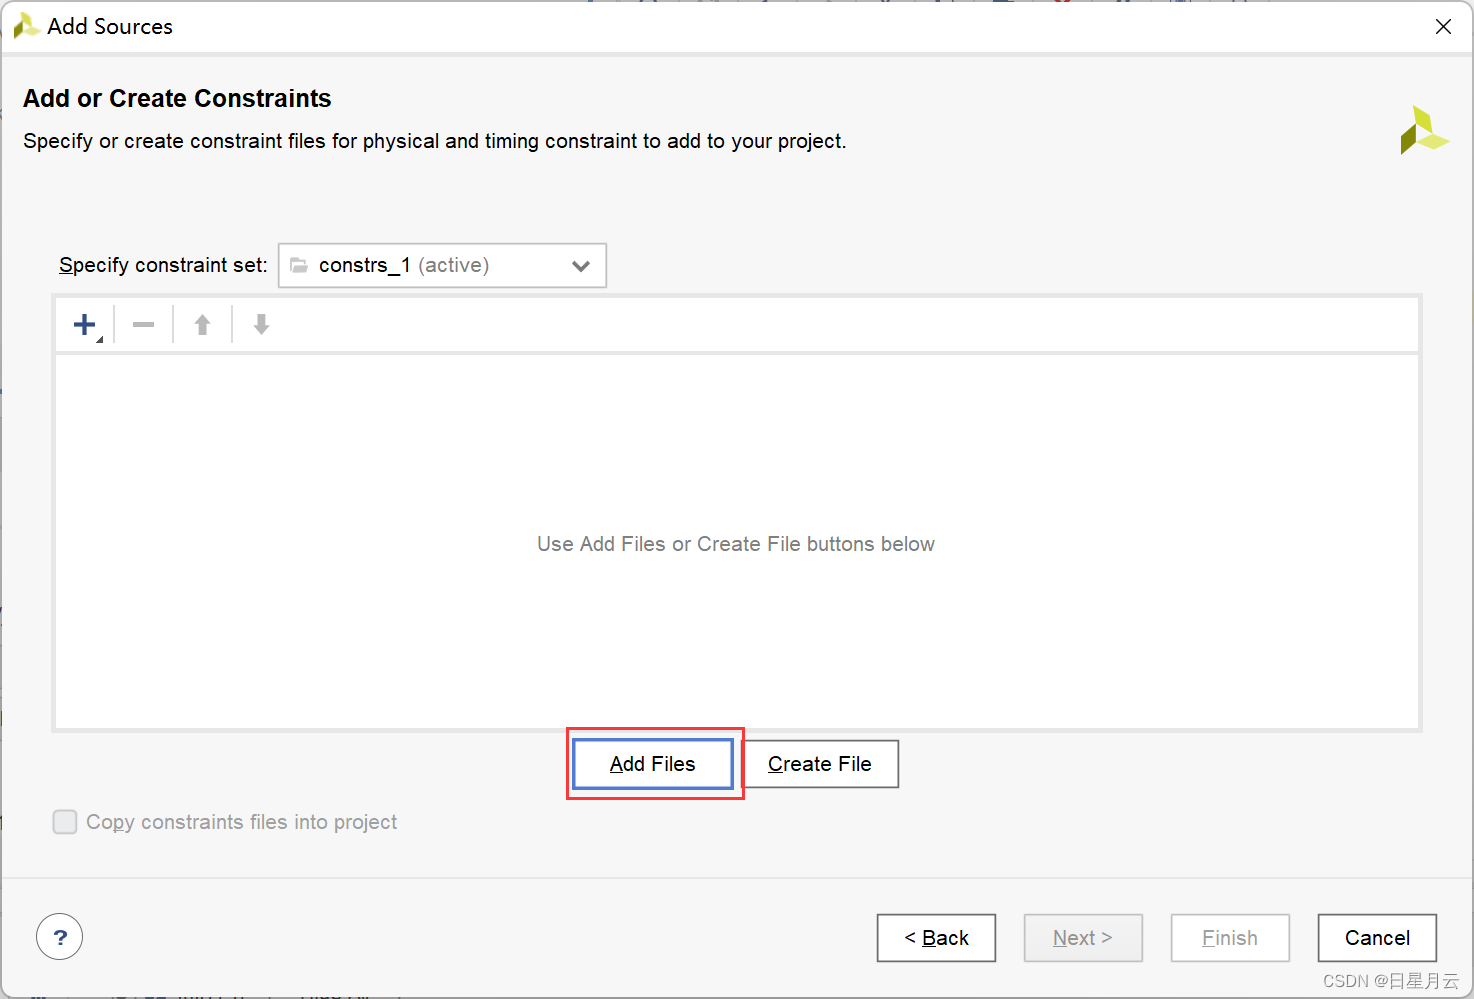The width and height of the screenshot is (1474, 999).
Task: Click the minus remove-file icon
Action: (143, 324)
